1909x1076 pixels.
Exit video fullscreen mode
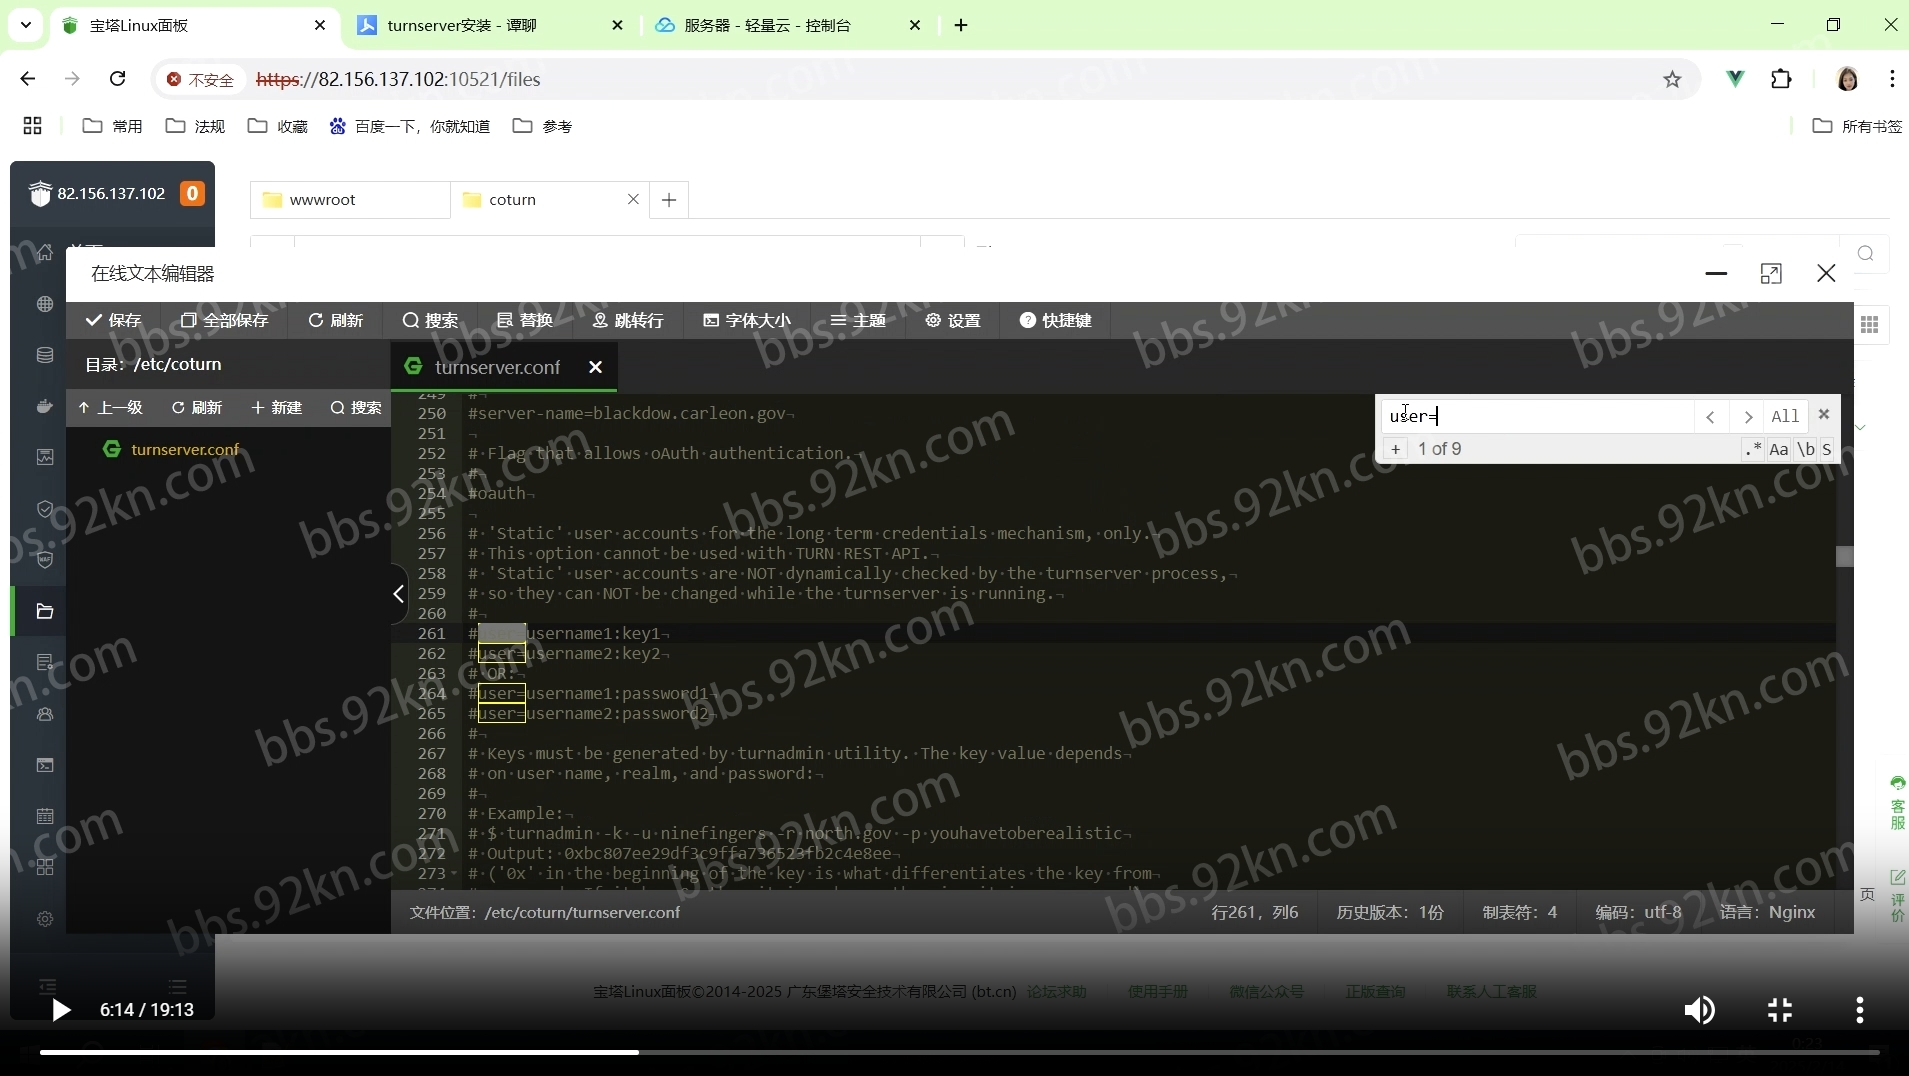click(1779, 1010)
